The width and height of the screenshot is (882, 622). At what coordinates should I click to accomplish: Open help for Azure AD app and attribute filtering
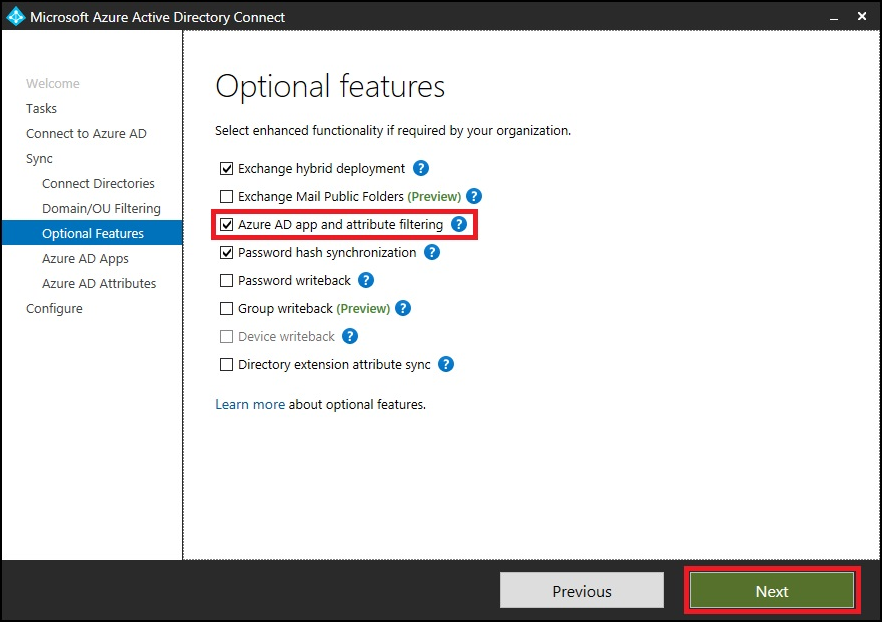click(459, 224)
